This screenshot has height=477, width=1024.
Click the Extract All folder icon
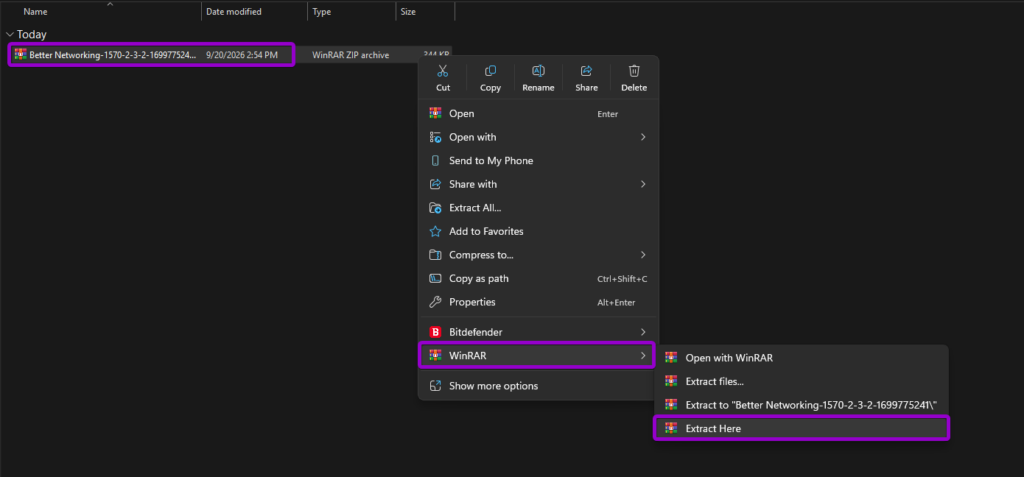435,208
